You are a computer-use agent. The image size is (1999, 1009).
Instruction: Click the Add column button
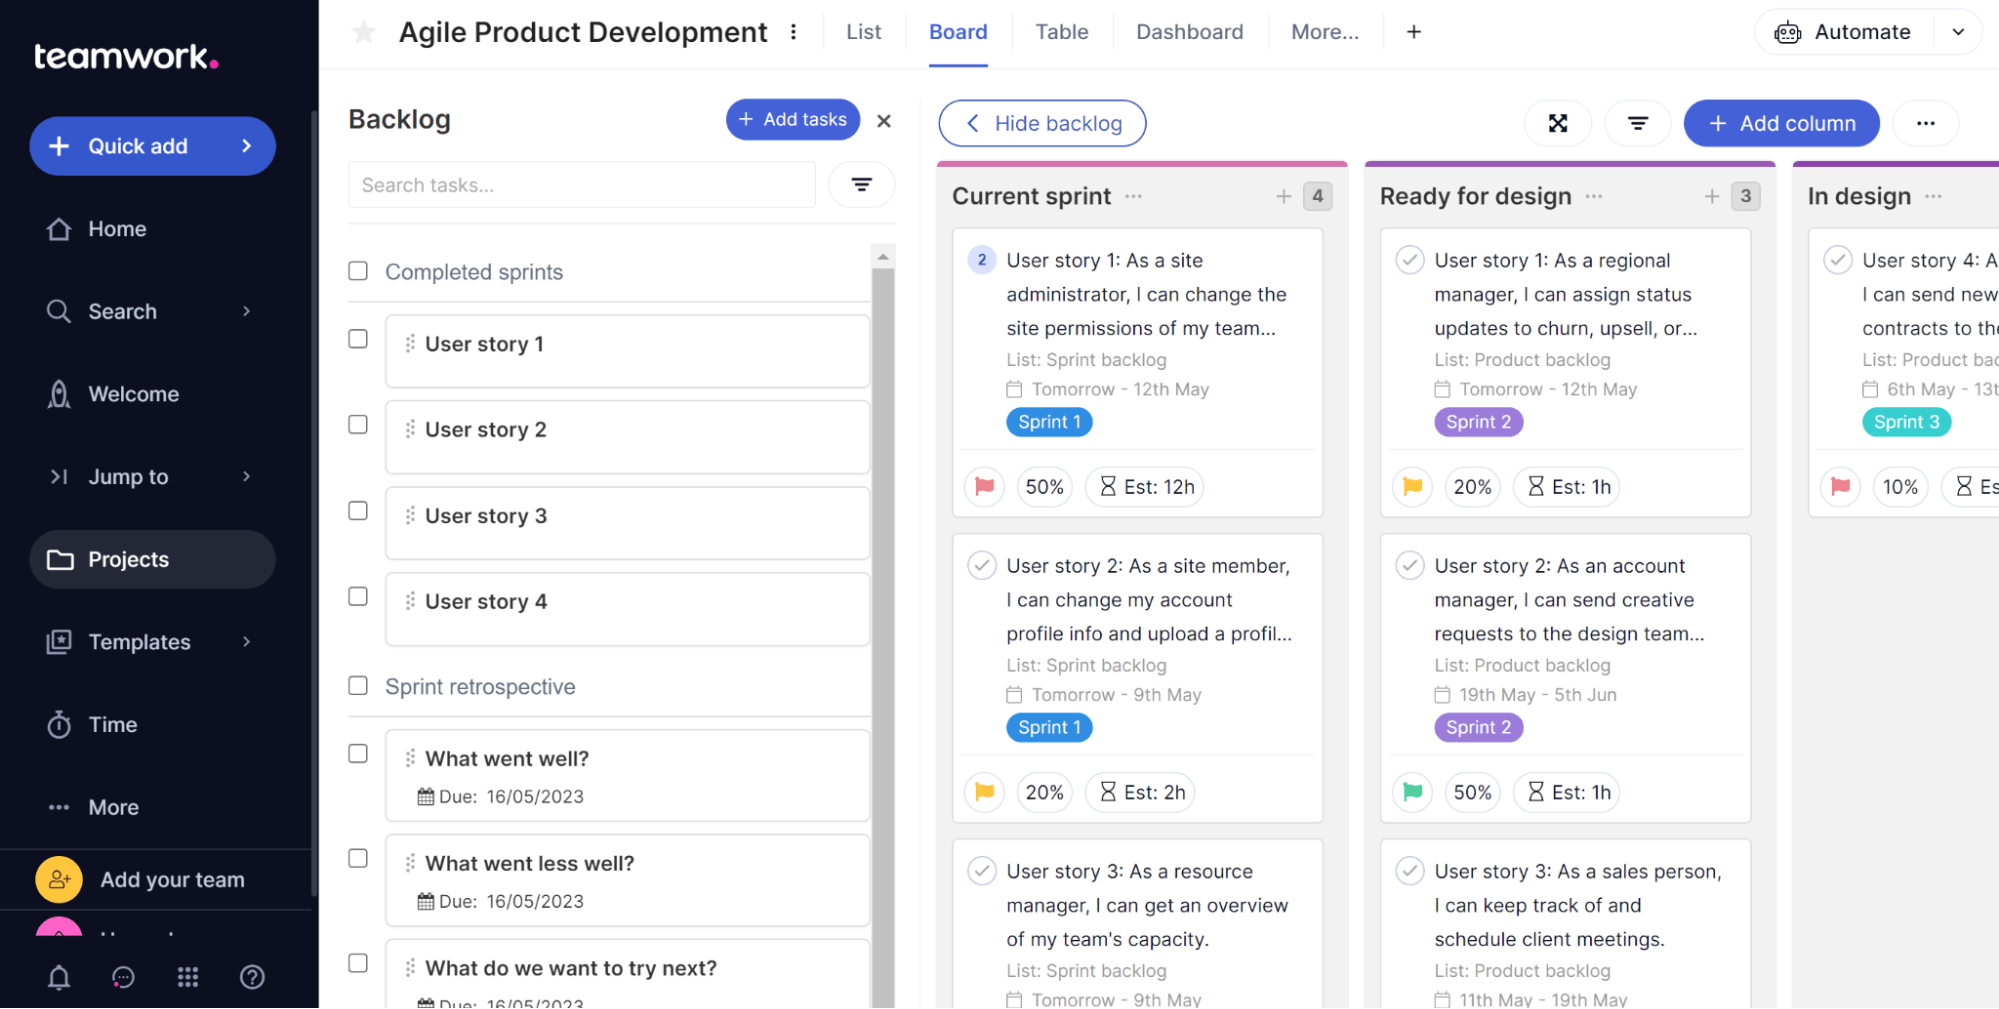point(1781,123)
